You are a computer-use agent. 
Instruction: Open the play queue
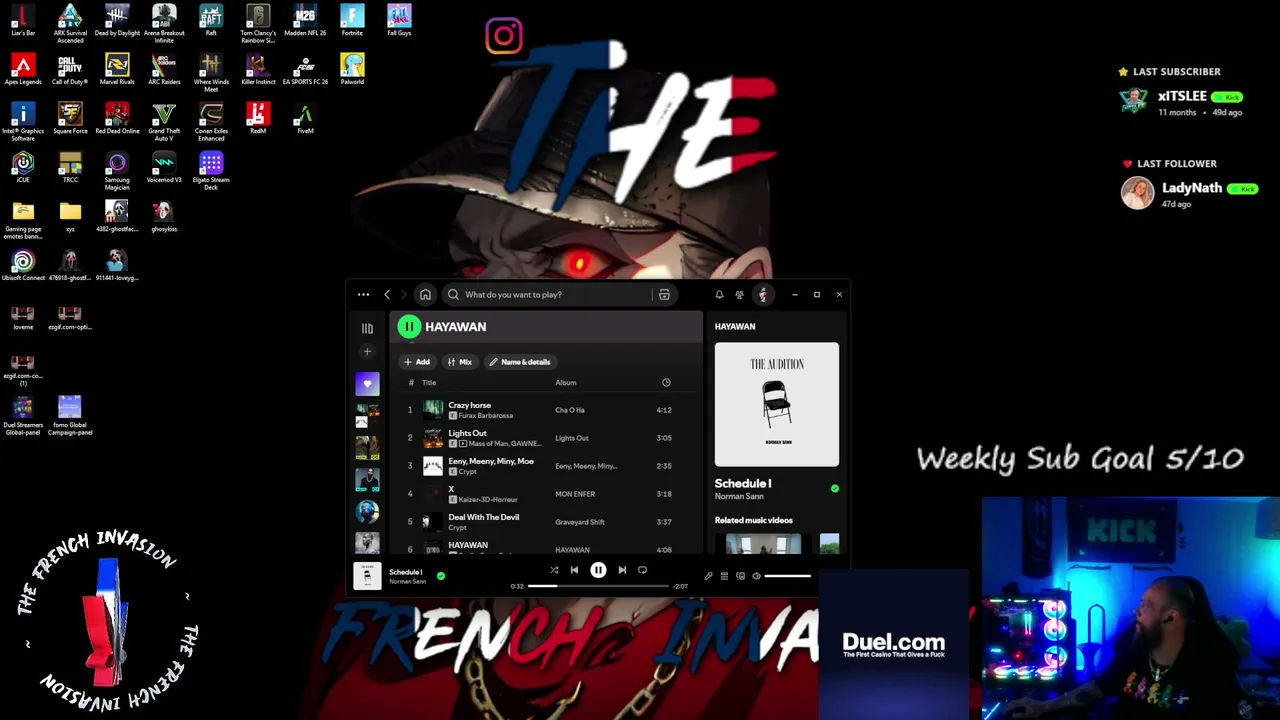point(724,576)
